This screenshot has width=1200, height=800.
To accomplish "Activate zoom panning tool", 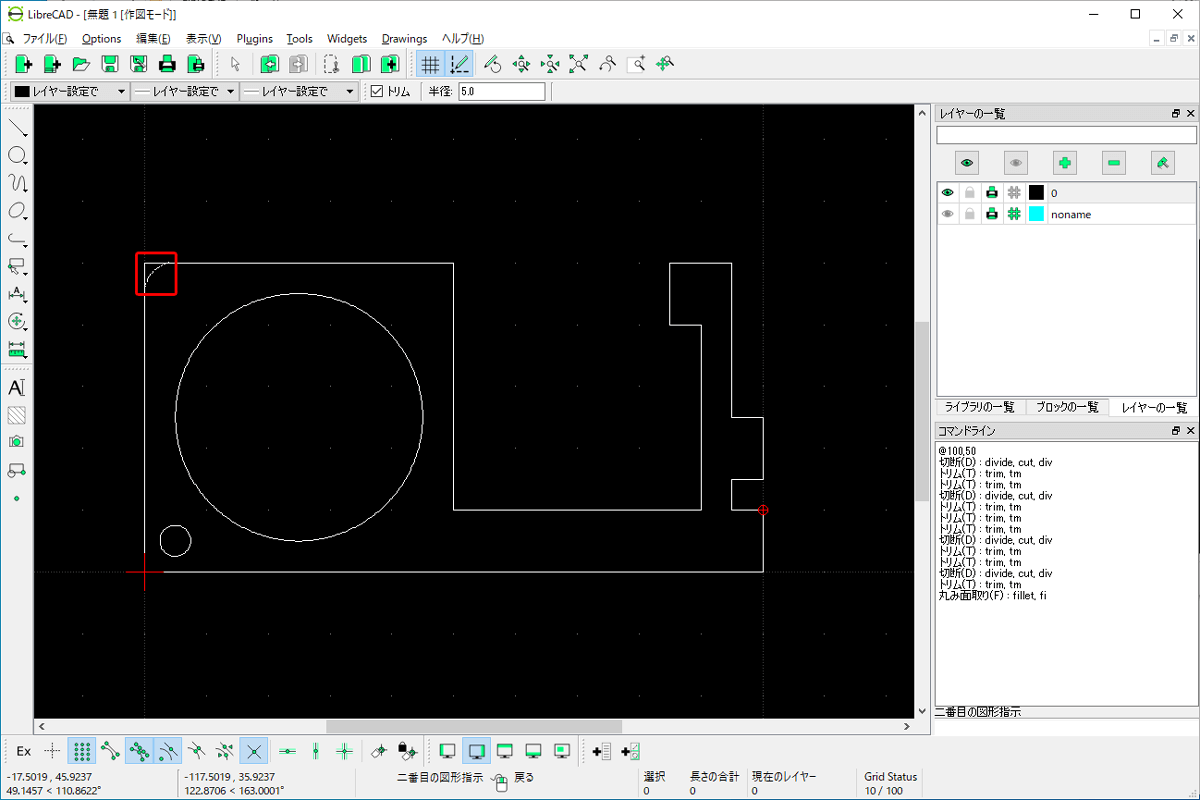I will coord(666,64).
